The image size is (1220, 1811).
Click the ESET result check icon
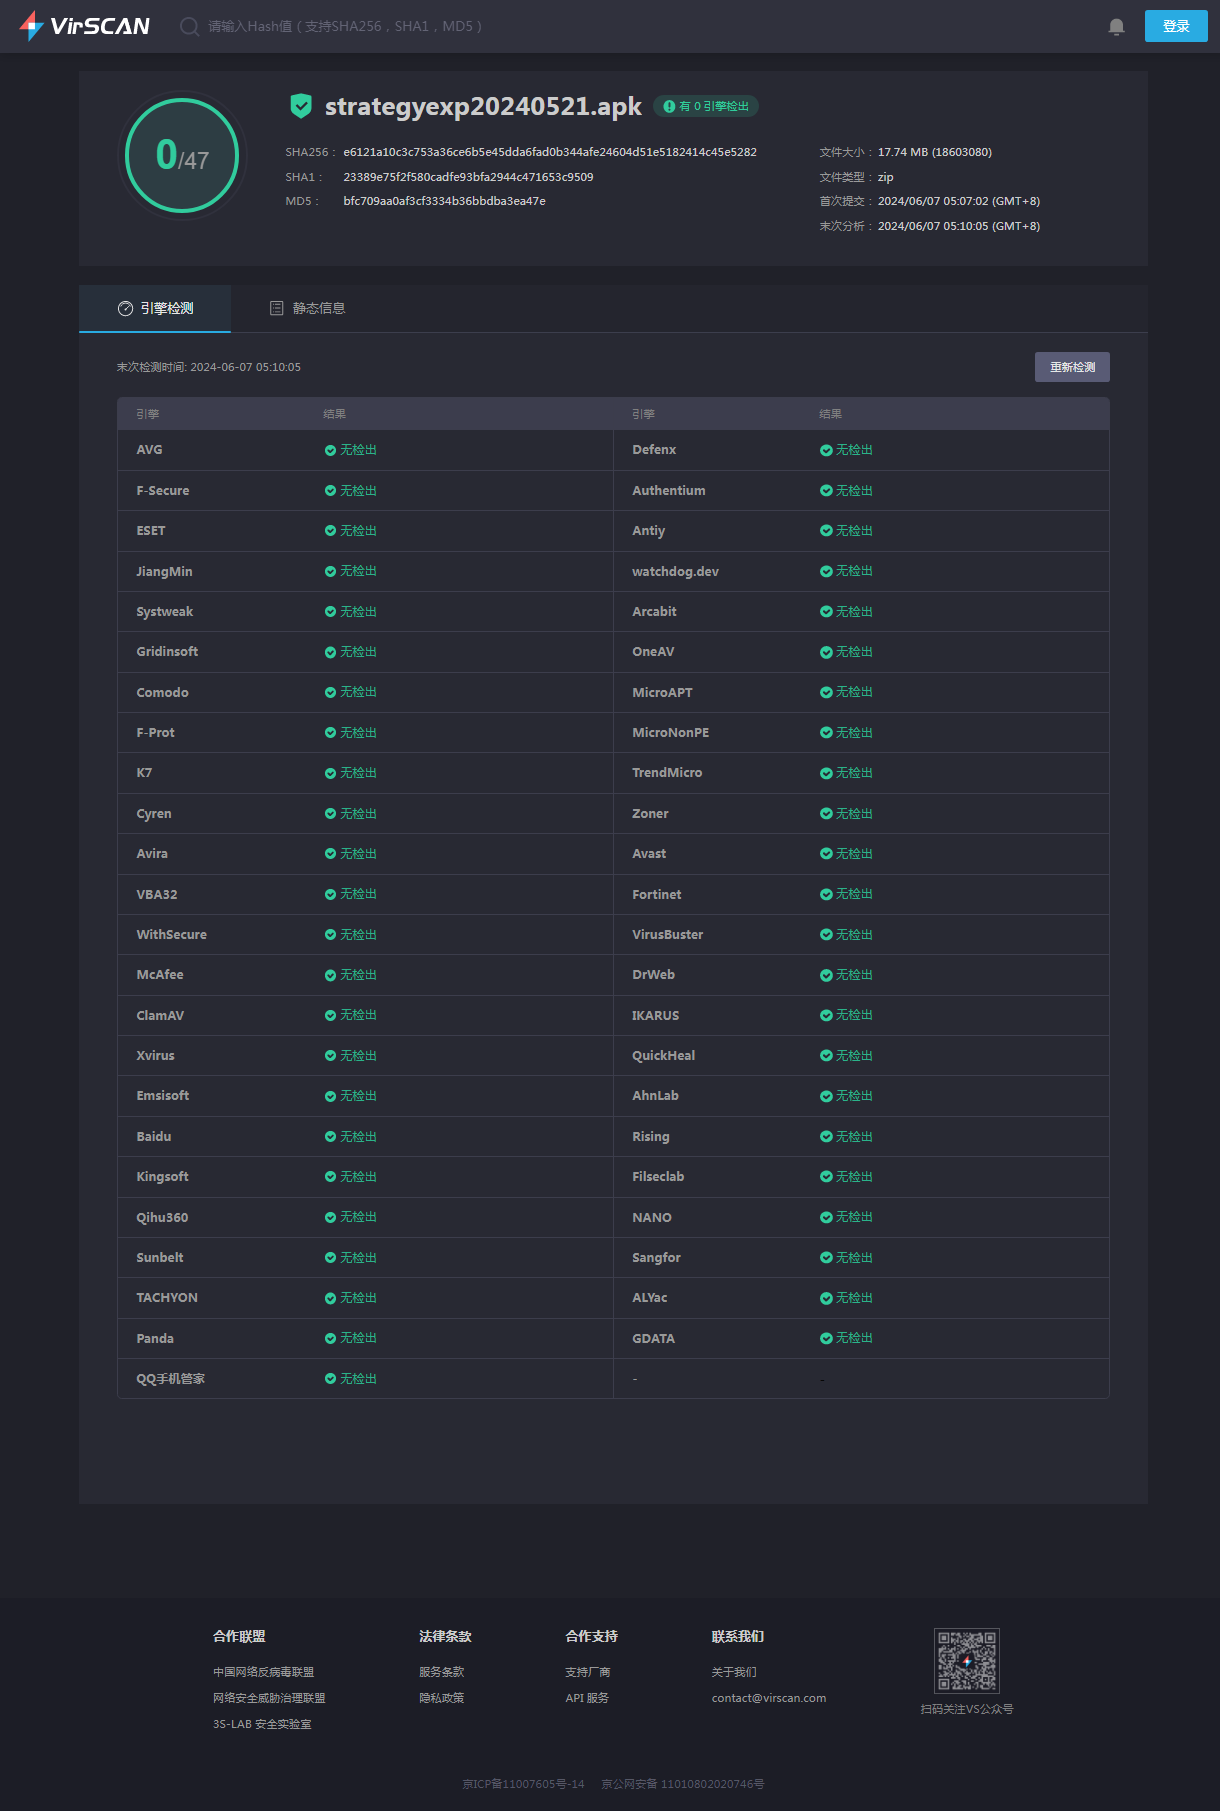[330, 531]
